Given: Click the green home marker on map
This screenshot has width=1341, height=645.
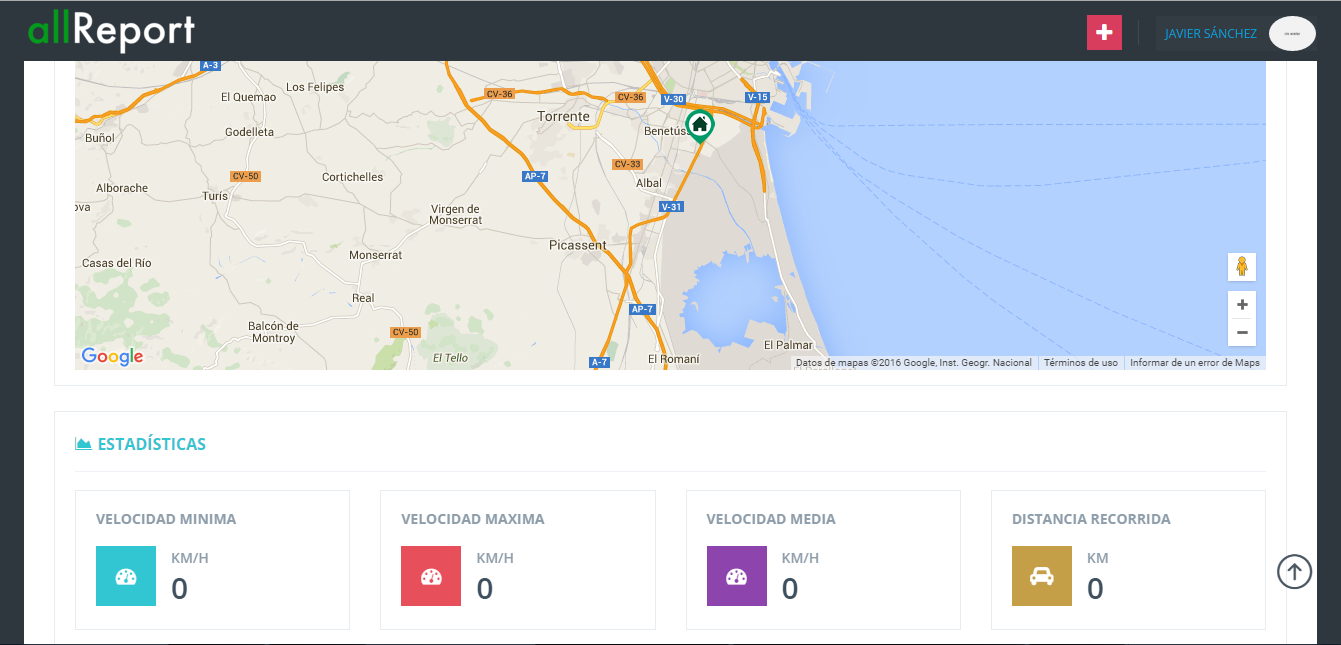Looking at the screenshot, I should (x=700, y=125).
